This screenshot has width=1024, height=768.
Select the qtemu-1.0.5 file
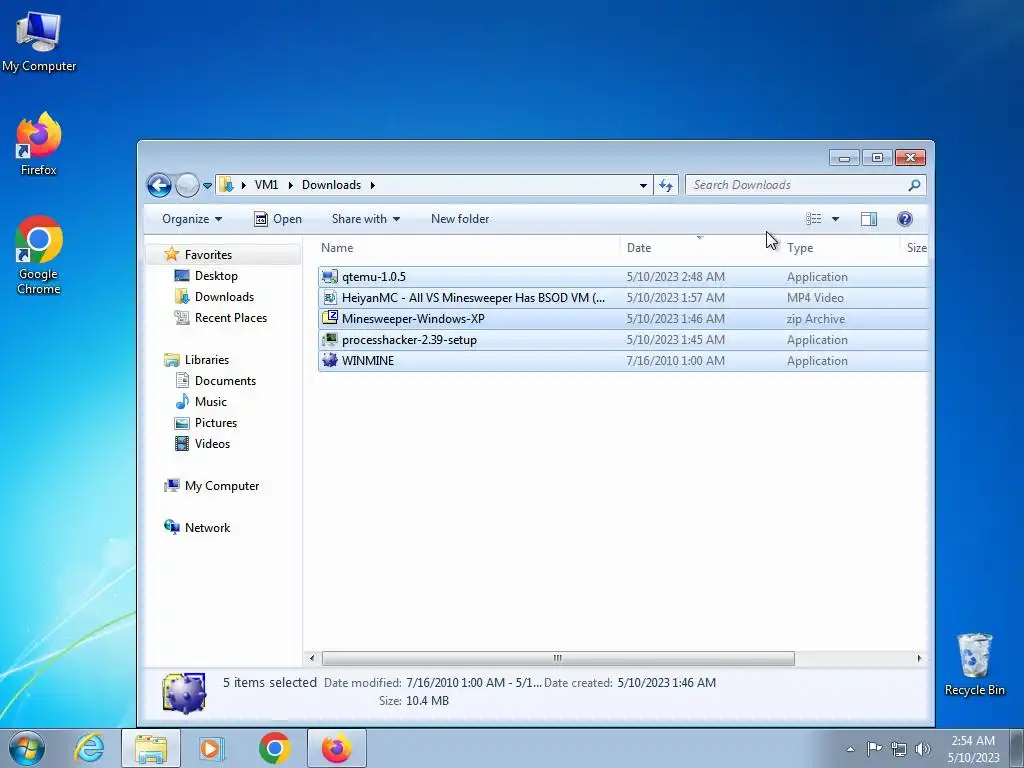coord(623,277)
